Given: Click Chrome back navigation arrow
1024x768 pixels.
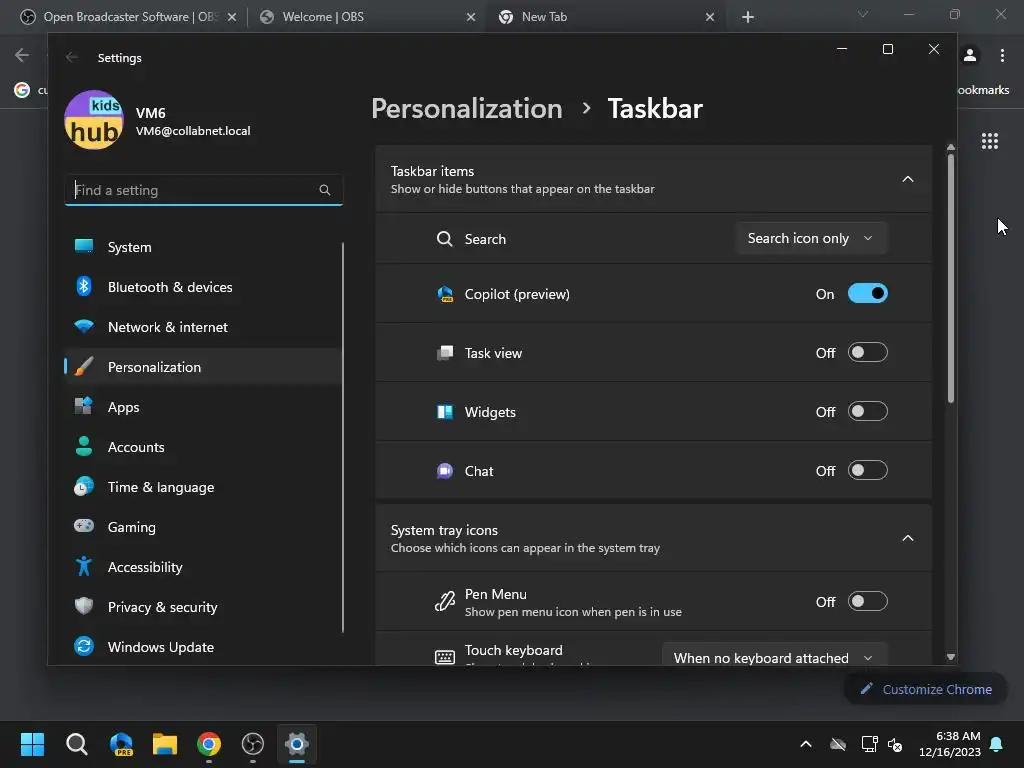Looking at the screenshot, I should pyautogui.click(x=22, y=56).
